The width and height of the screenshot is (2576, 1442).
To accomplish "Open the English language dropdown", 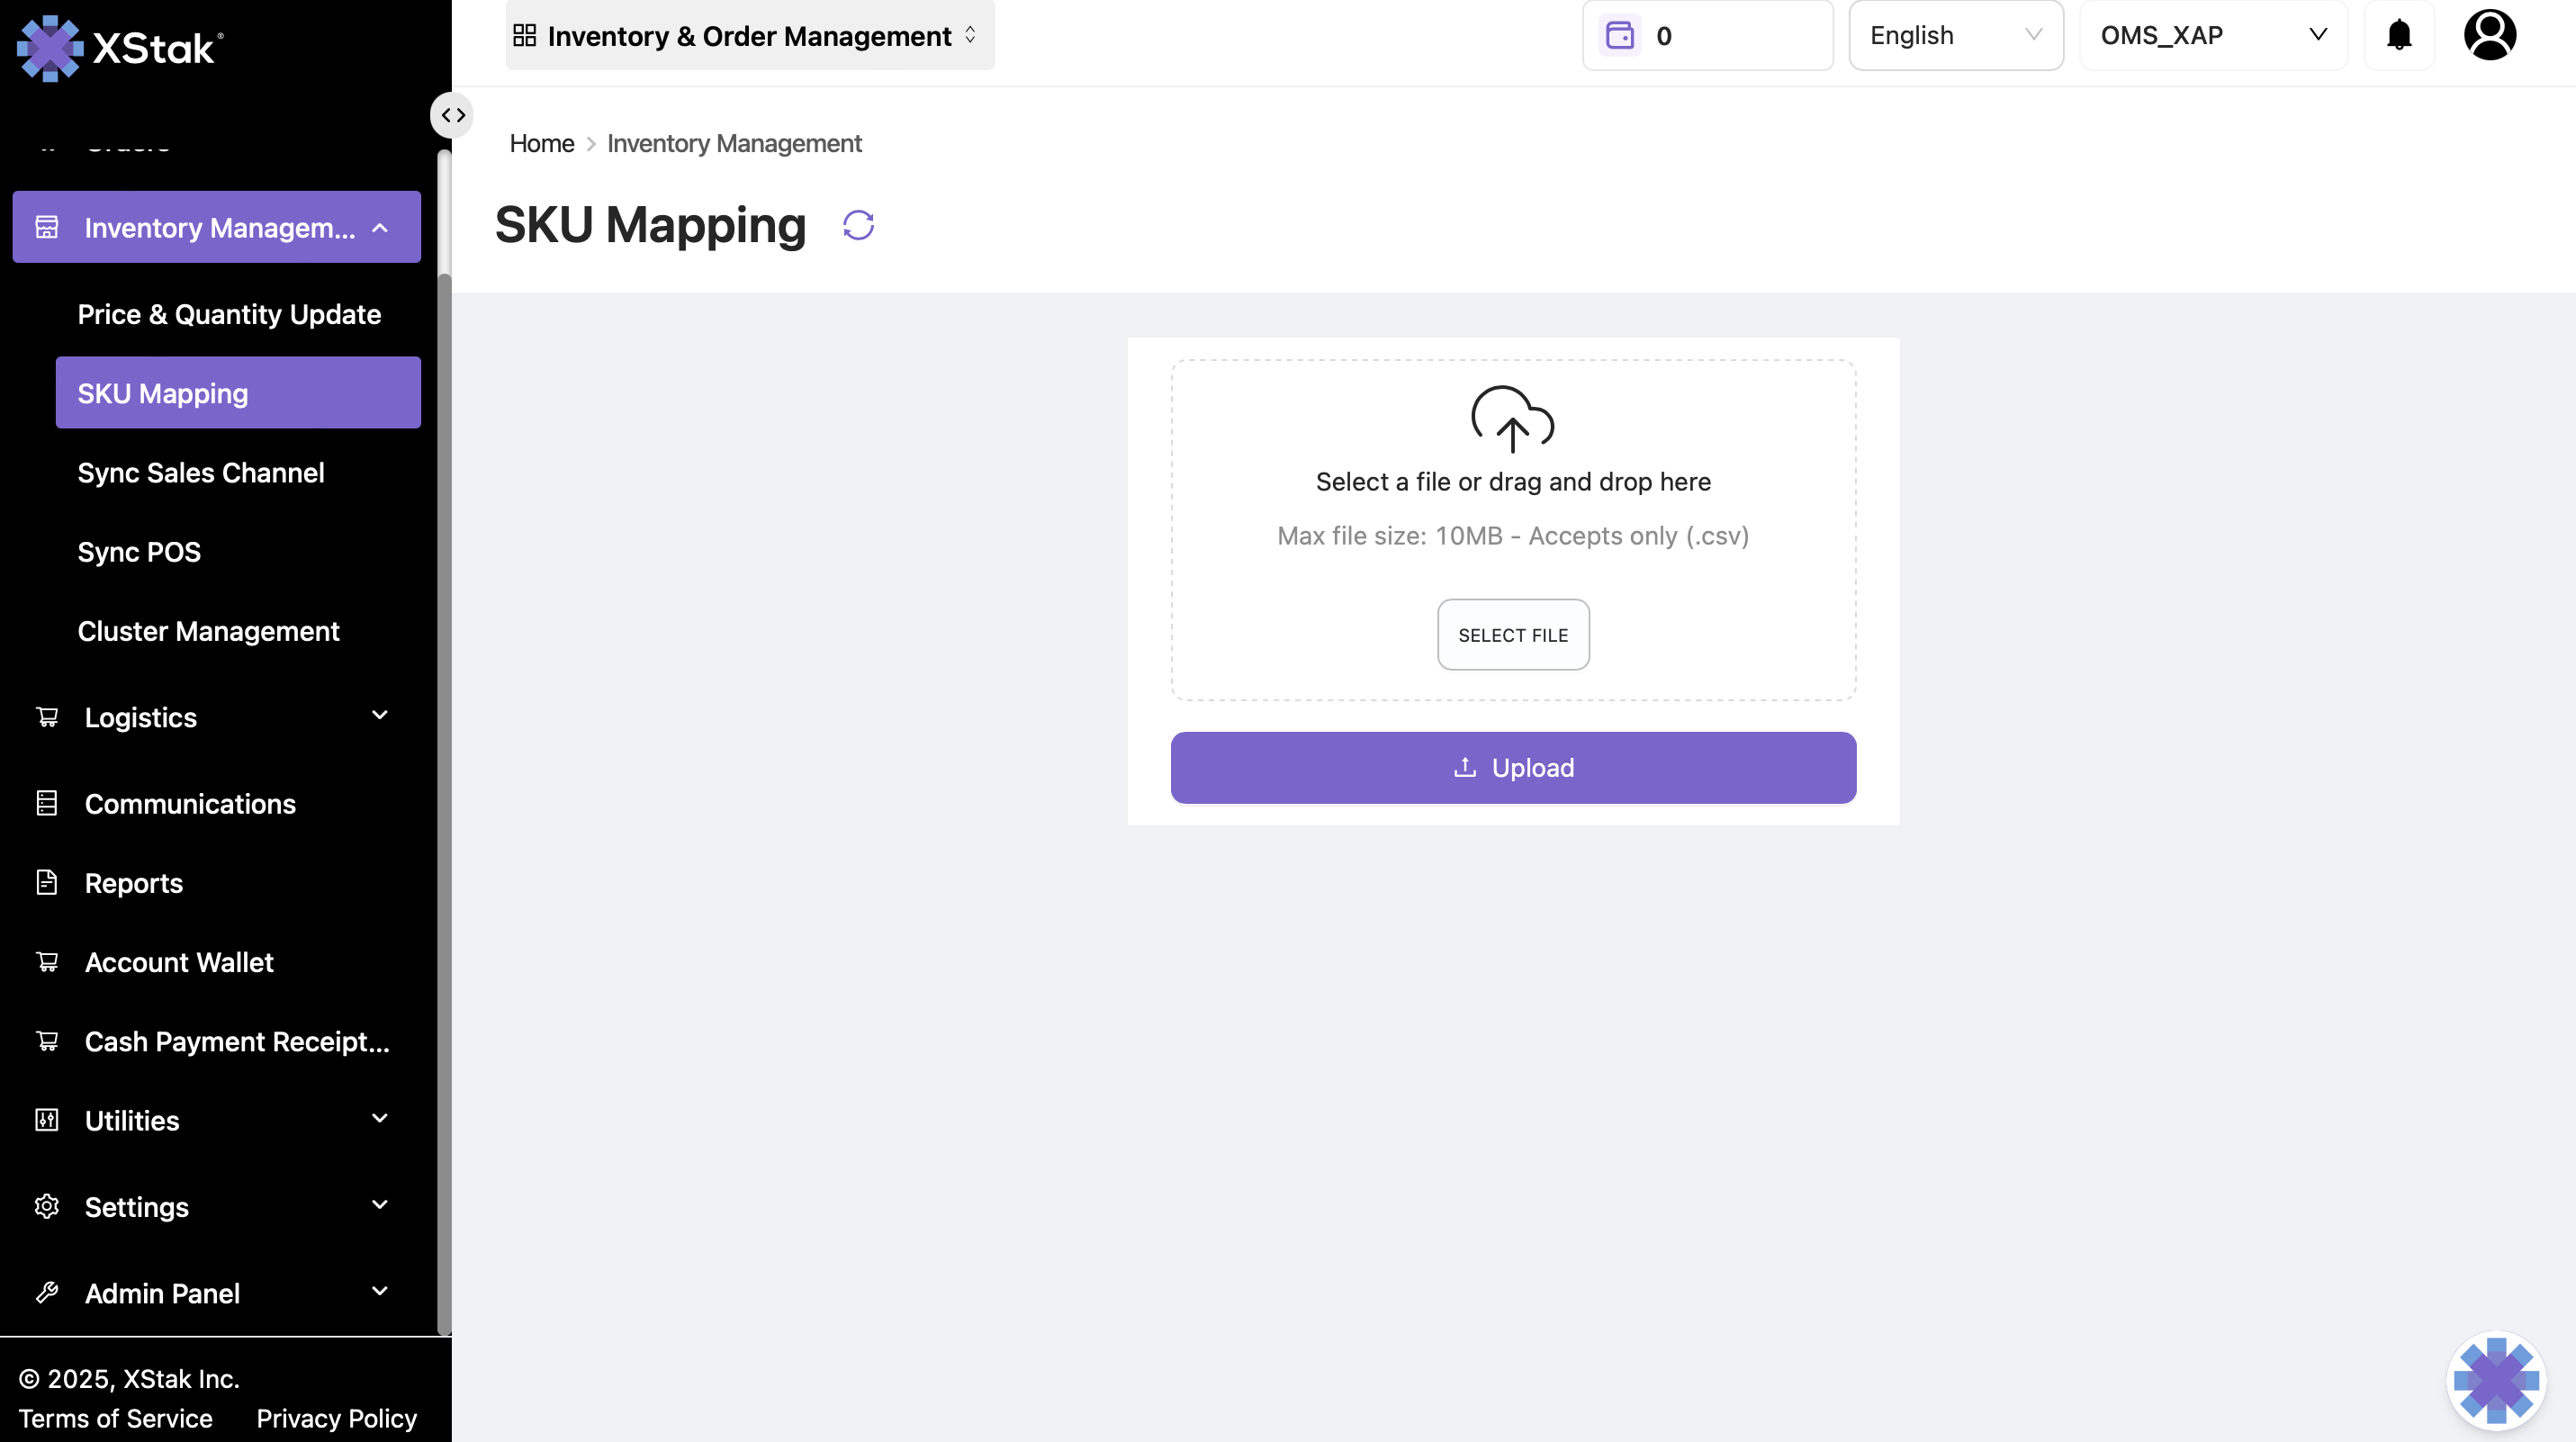I will [1955, 36].
